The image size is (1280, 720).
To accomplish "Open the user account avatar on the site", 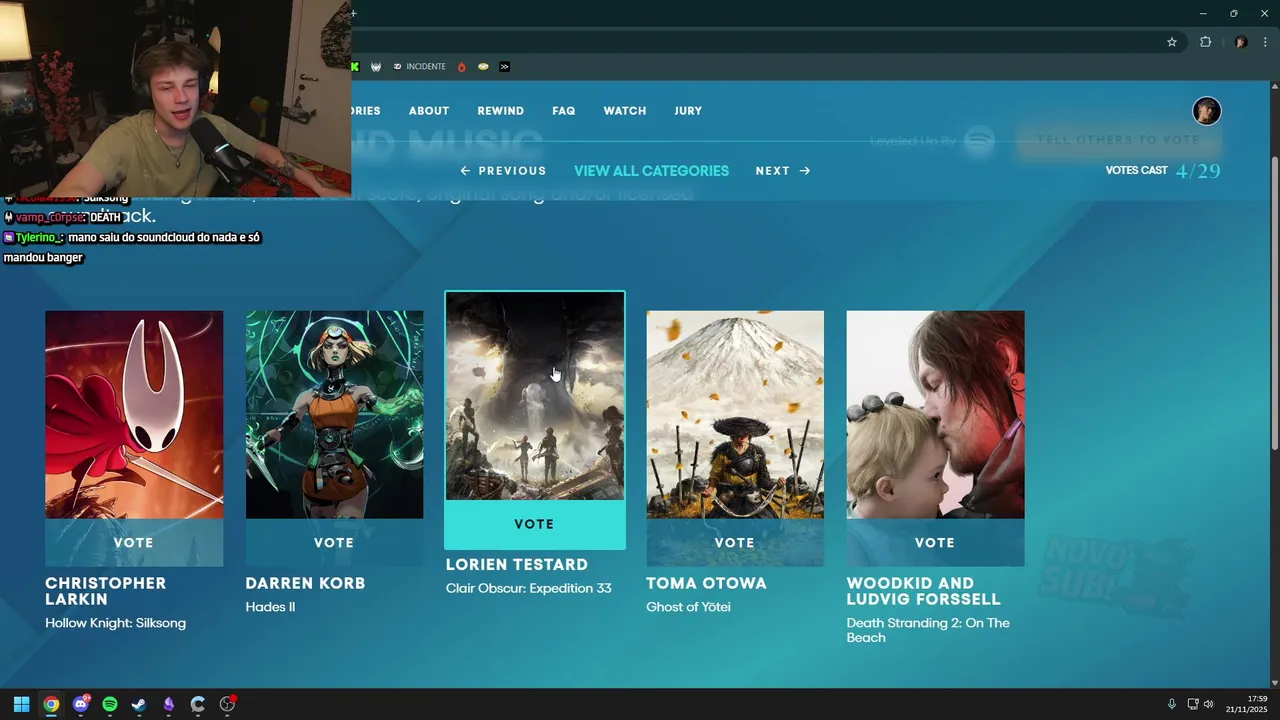I will [1207, 111].
